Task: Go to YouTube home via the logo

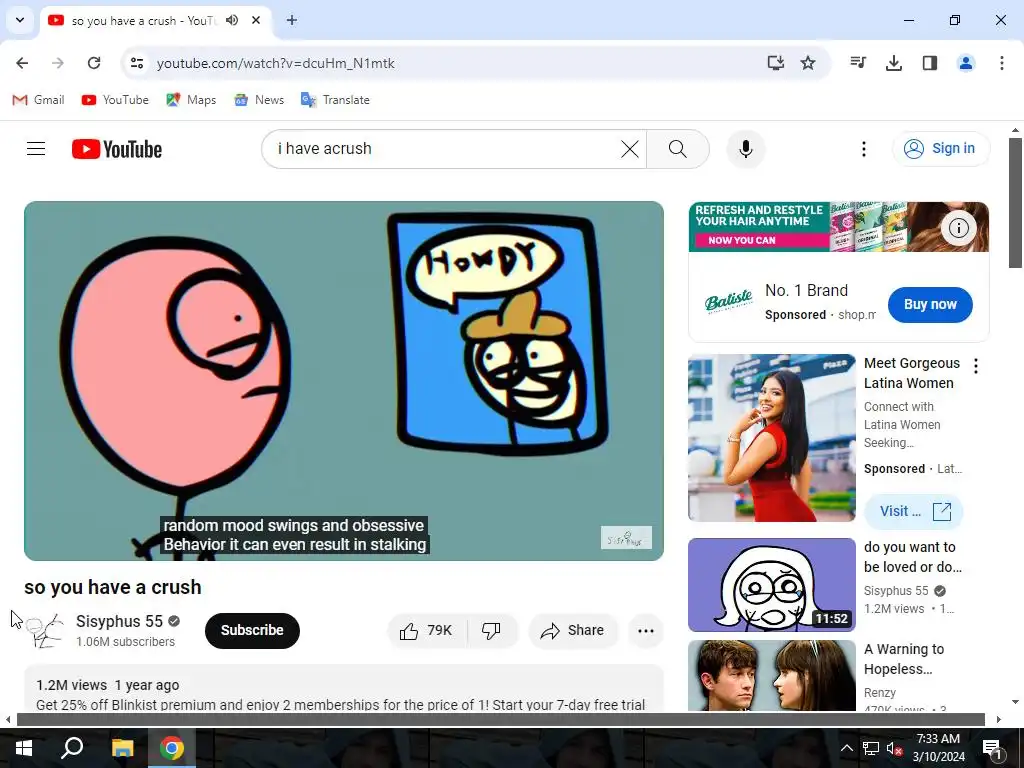Action: [117, 149]
